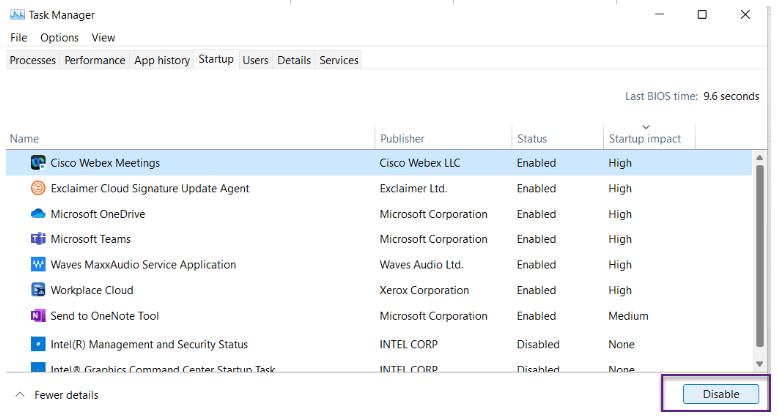Click the Exclaimer Ltd. publisher cell
Image resolution: width=778 pixels, height=417 pixels.
[x=413, y=188]
